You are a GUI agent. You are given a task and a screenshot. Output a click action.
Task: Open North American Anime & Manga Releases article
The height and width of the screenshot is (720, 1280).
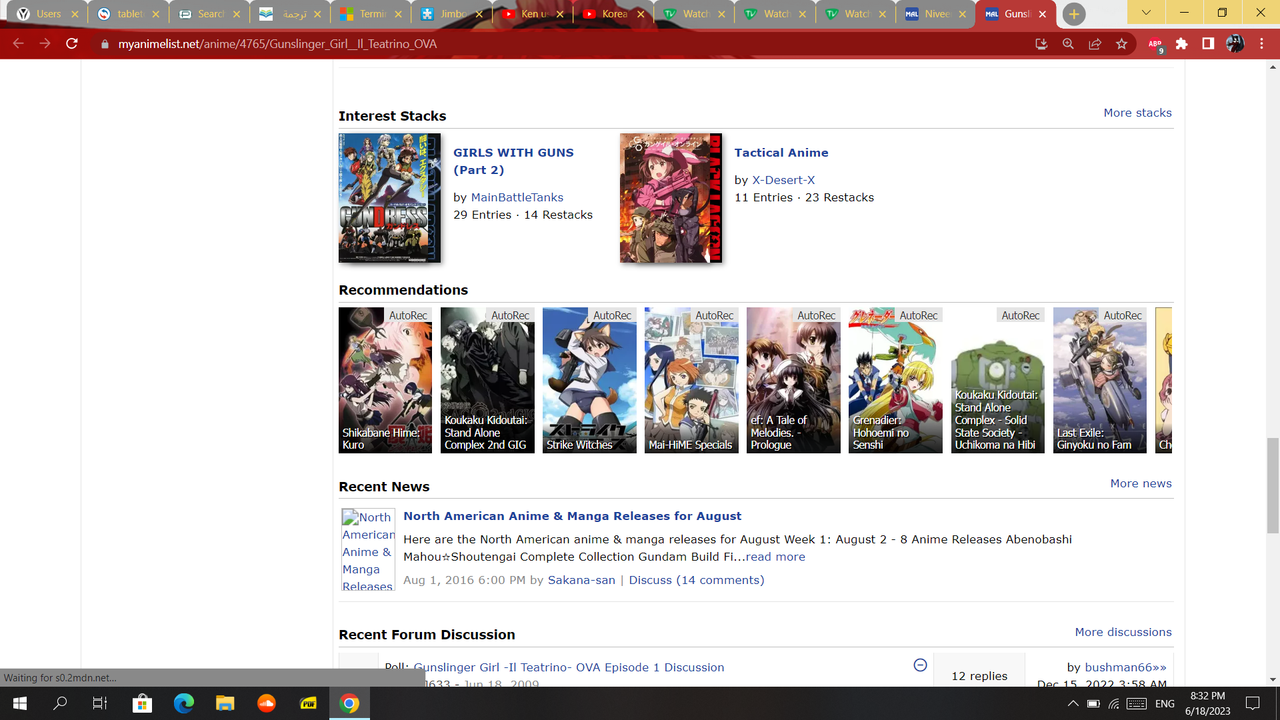tap(572, 516)
